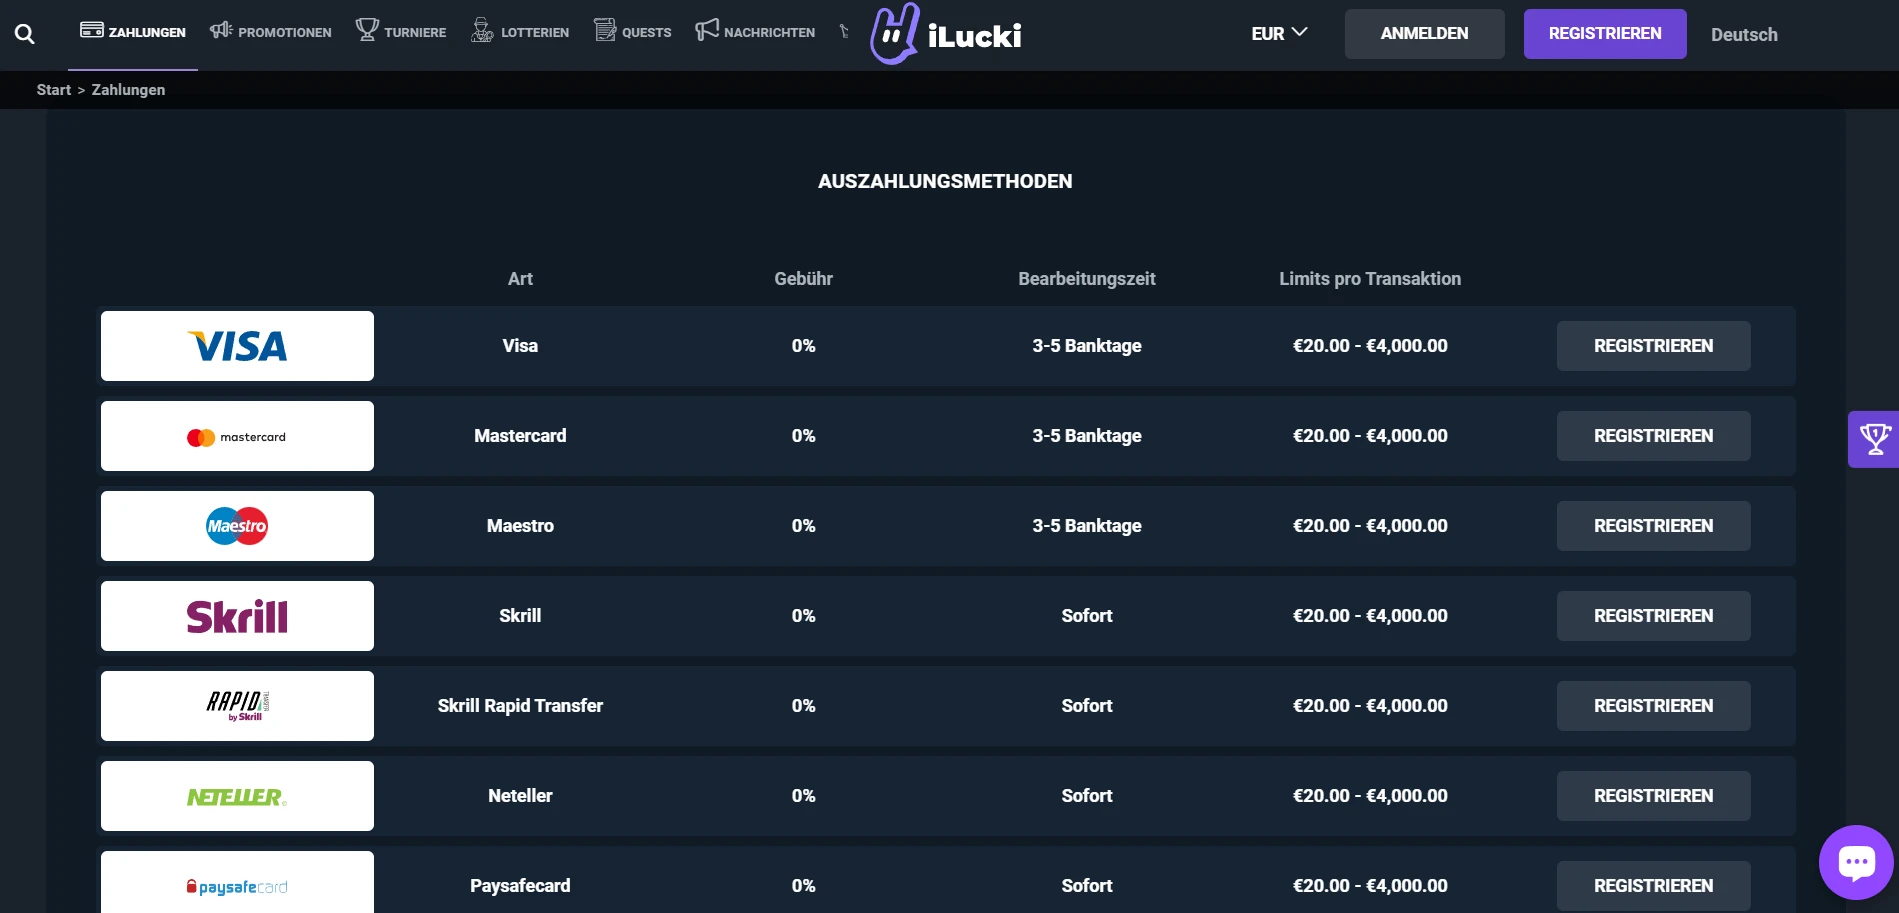This screenshot has height=913, width=1899.
Task: Go to the Zahlungen menu item
Action: [133, 32]
